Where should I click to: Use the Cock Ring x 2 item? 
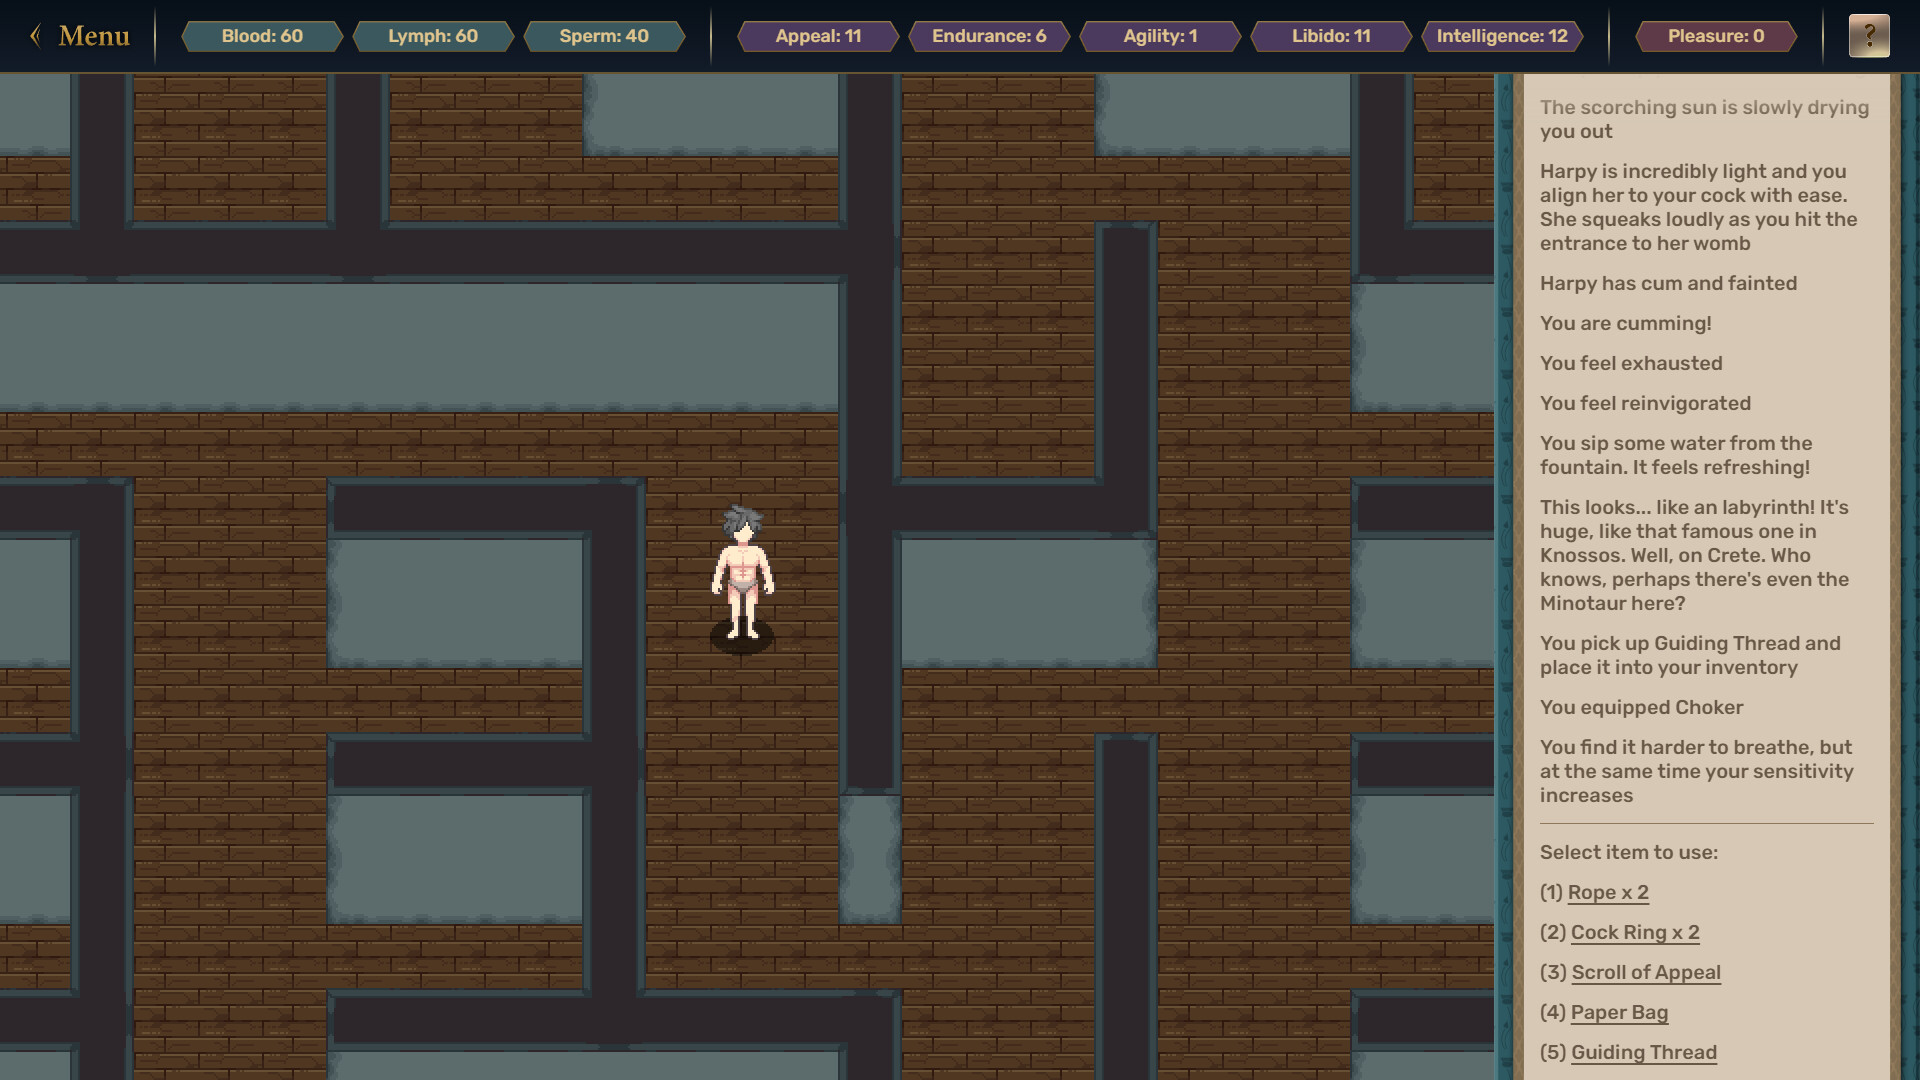[1635, 932]
